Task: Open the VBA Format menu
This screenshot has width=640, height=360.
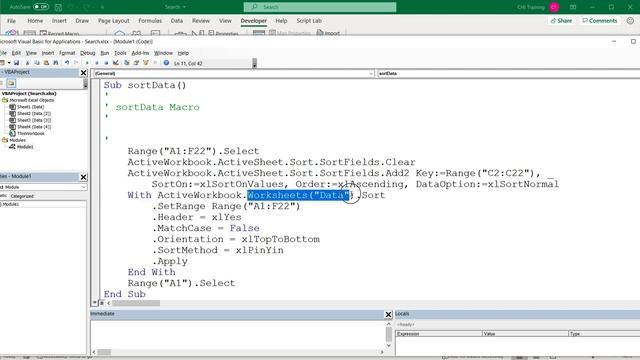Action: (67, 53)
